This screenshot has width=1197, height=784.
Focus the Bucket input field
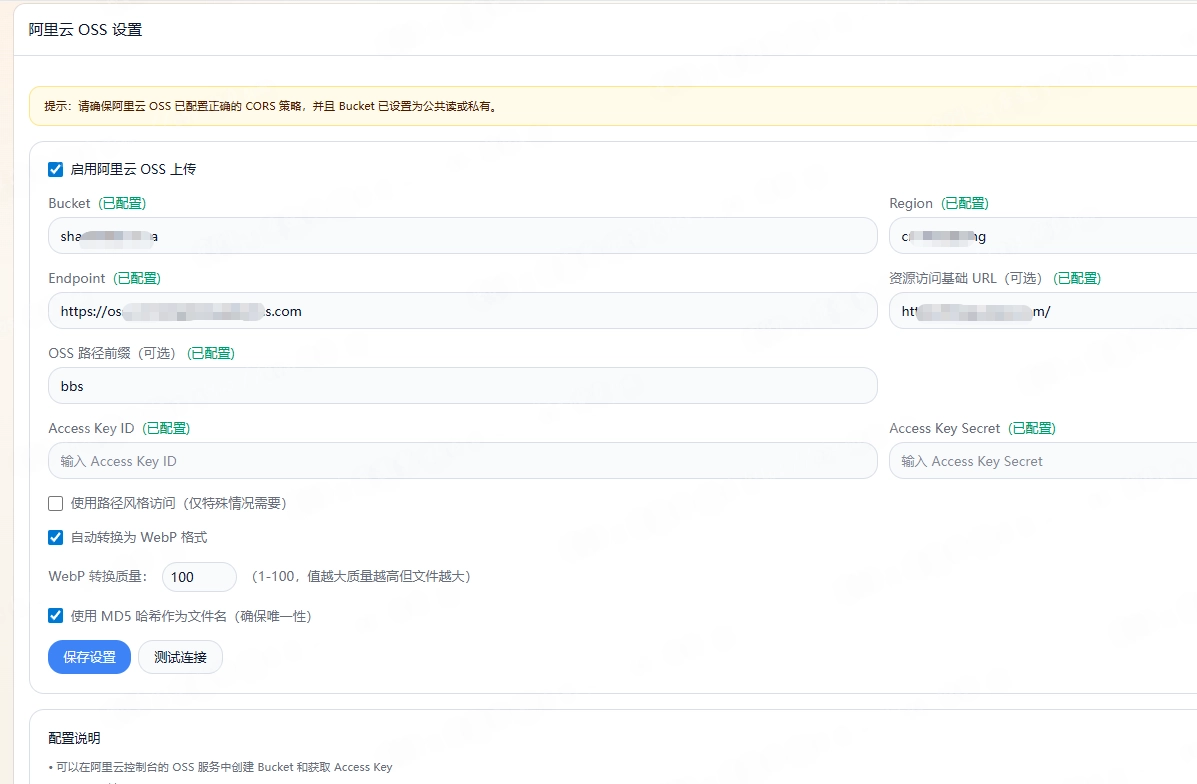(463, 236)
